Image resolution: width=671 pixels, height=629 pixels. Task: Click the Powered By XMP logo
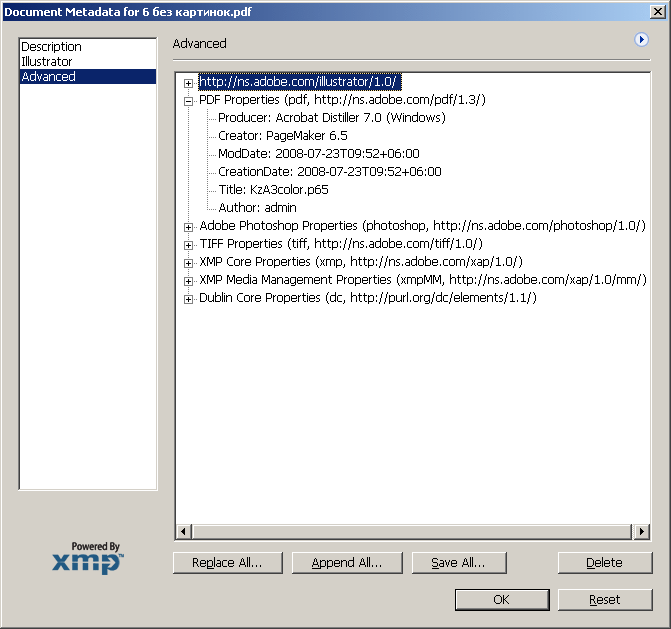[88, 558]
